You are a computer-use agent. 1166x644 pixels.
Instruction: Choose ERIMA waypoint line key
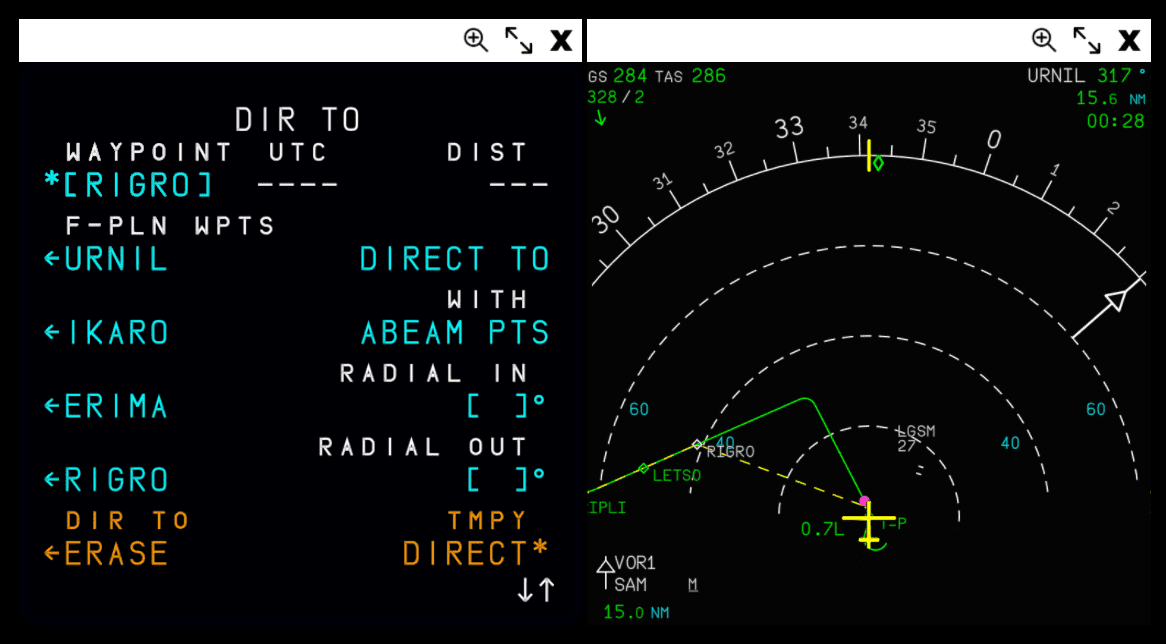[x=106, y=407]
